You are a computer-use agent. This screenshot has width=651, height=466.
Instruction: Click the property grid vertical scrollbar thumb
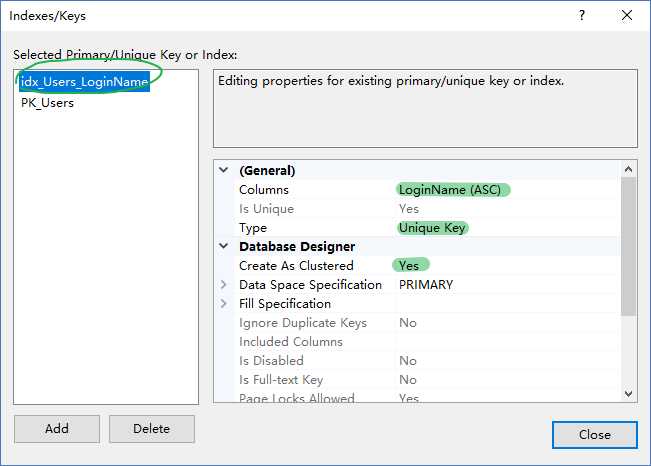point(628,247)
